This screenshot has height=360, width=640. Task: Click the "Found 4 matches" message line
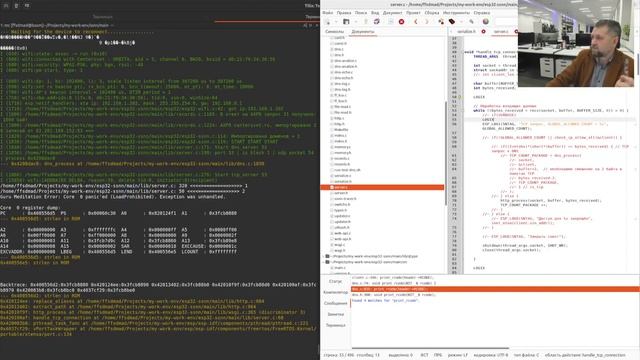(x=385, y=300)
